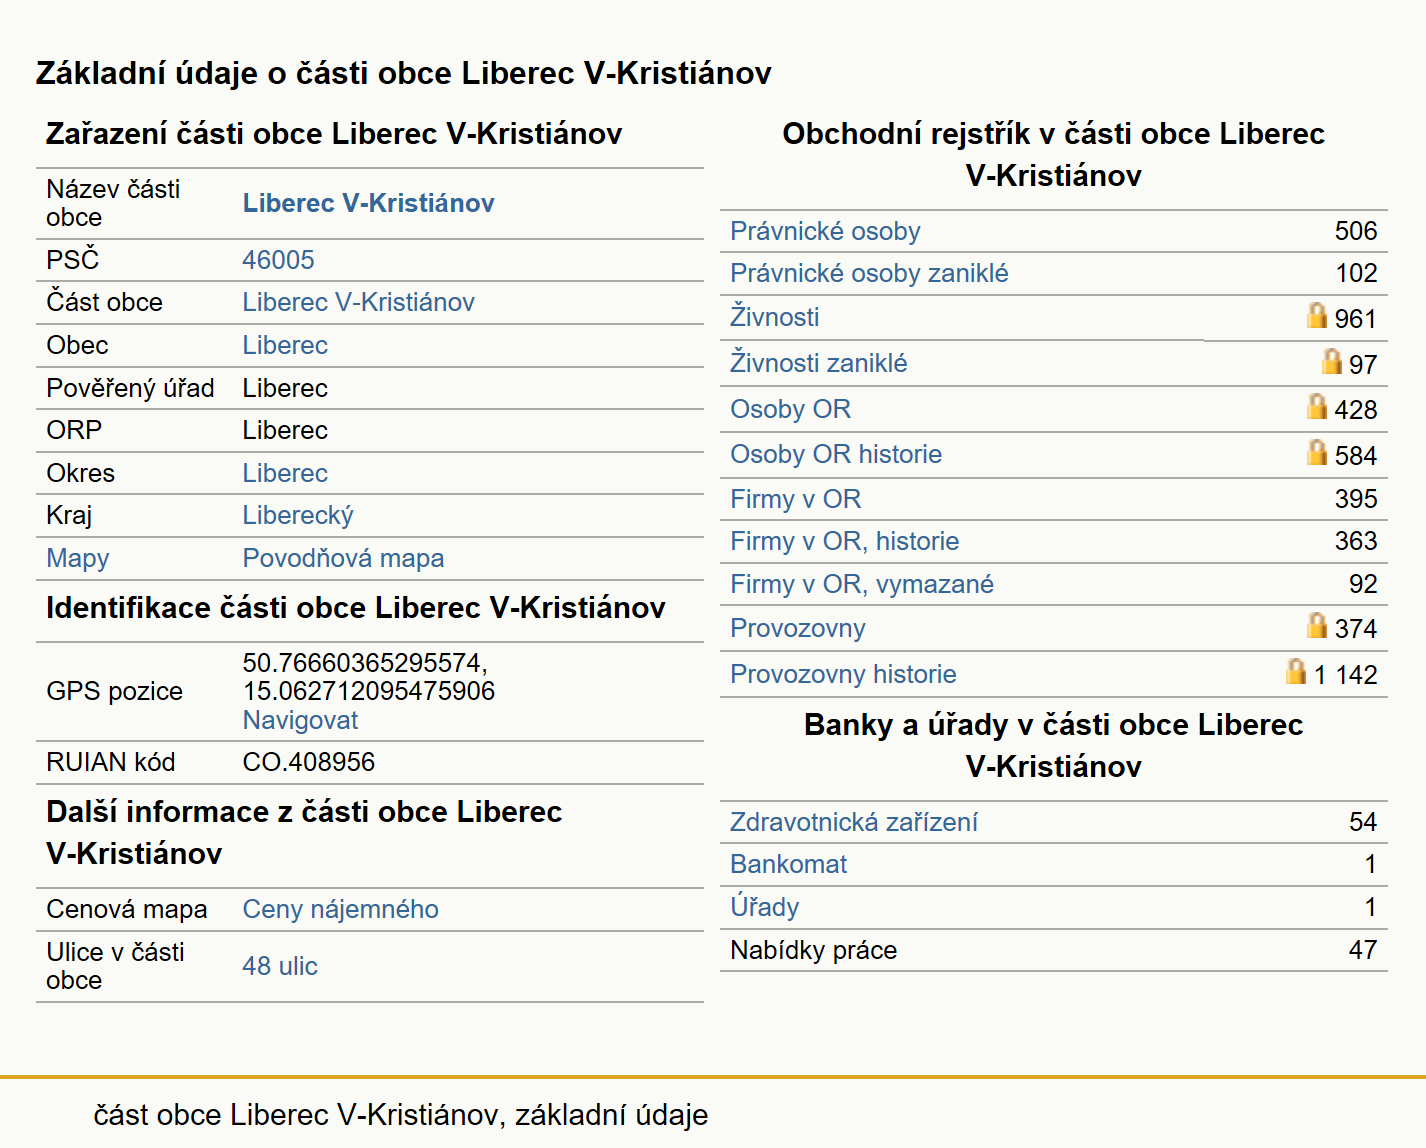Click the lock icon next to Živnosti zaniklé 97
Viewport: 1426px width, 1148px height.
point(1331,360)
